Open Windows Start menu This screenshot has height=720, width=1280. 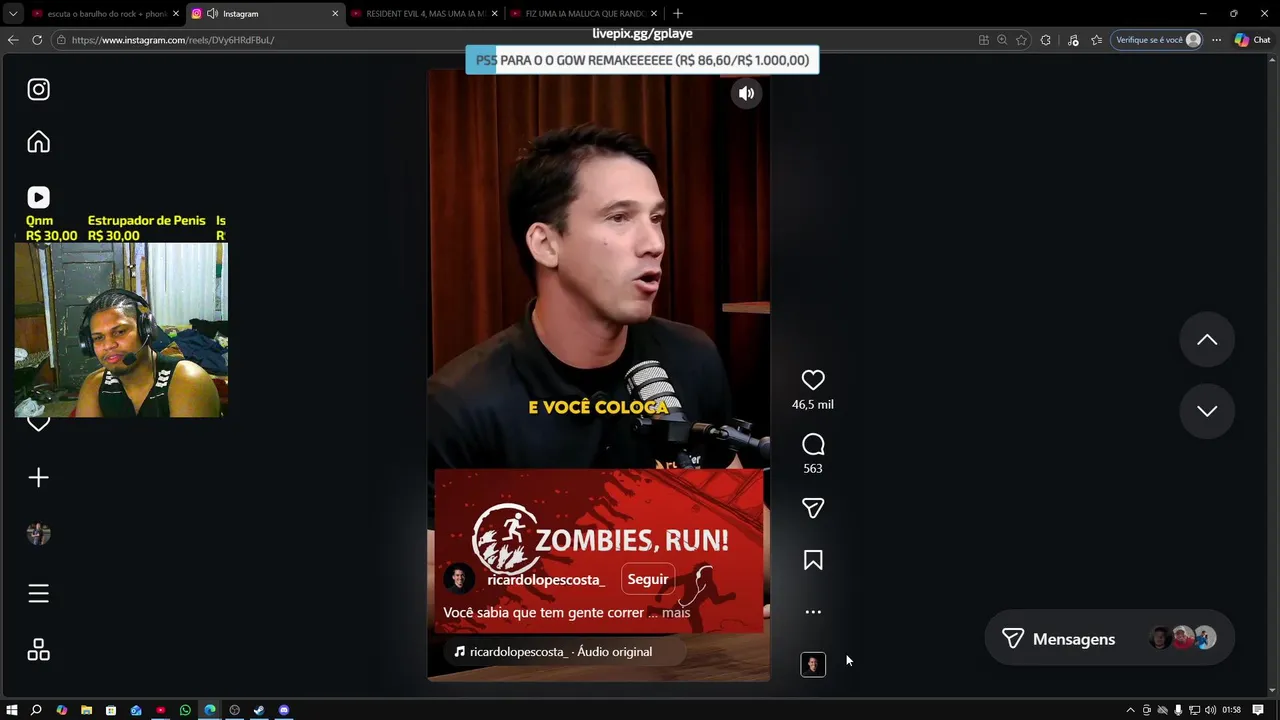[x=12, y=710]
